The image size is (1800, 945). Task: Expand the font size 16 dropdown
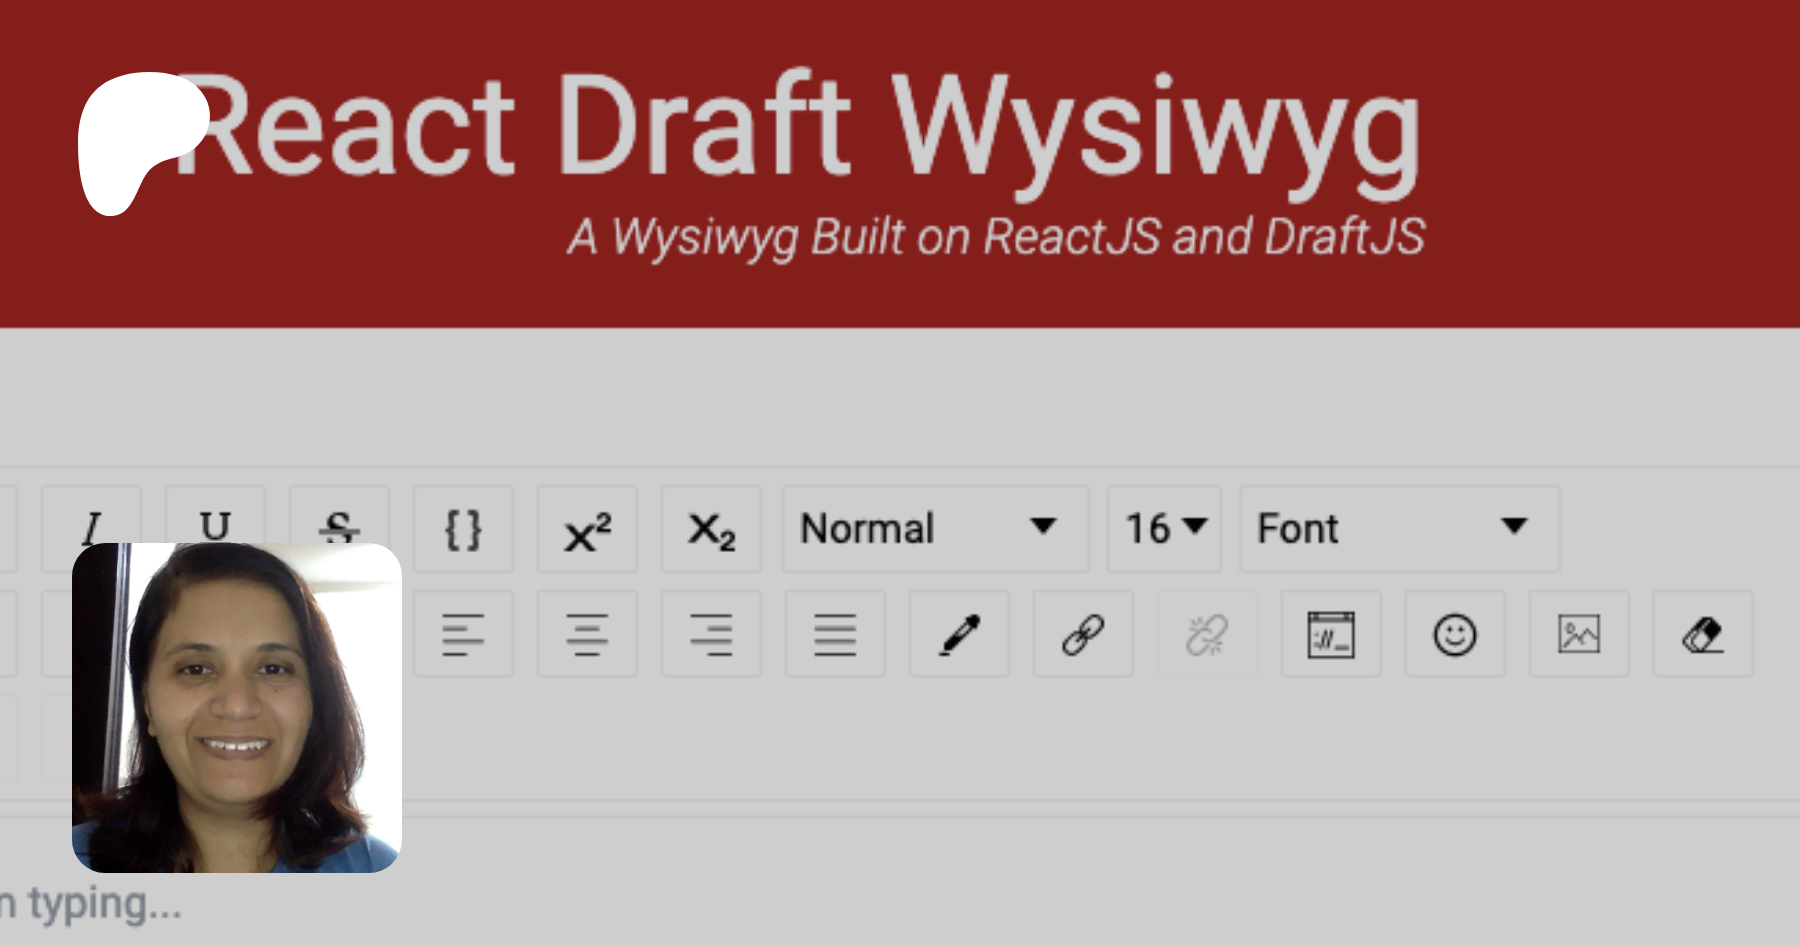pos(1164,529)
